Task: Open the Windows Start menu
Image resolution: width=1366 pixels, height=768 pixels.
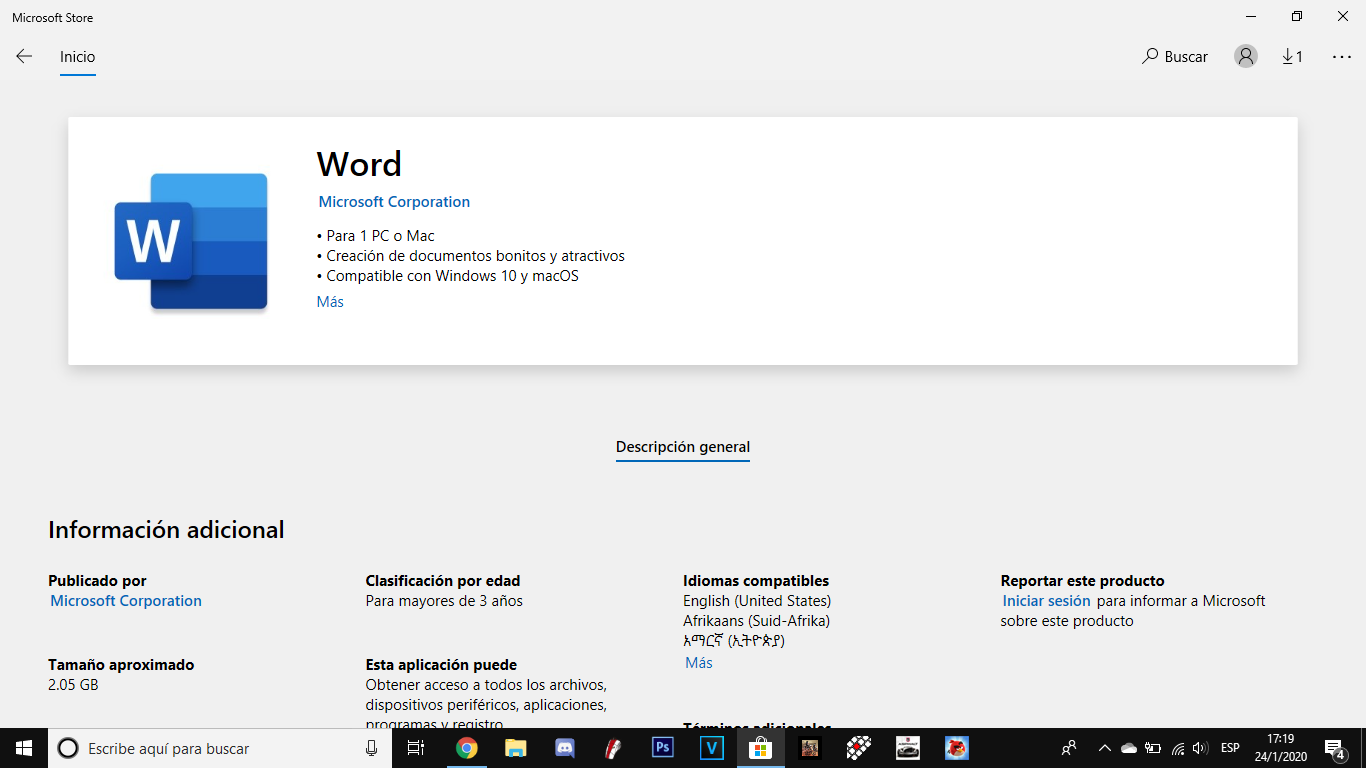Action: pyautogui.click(x=24, y=748)
